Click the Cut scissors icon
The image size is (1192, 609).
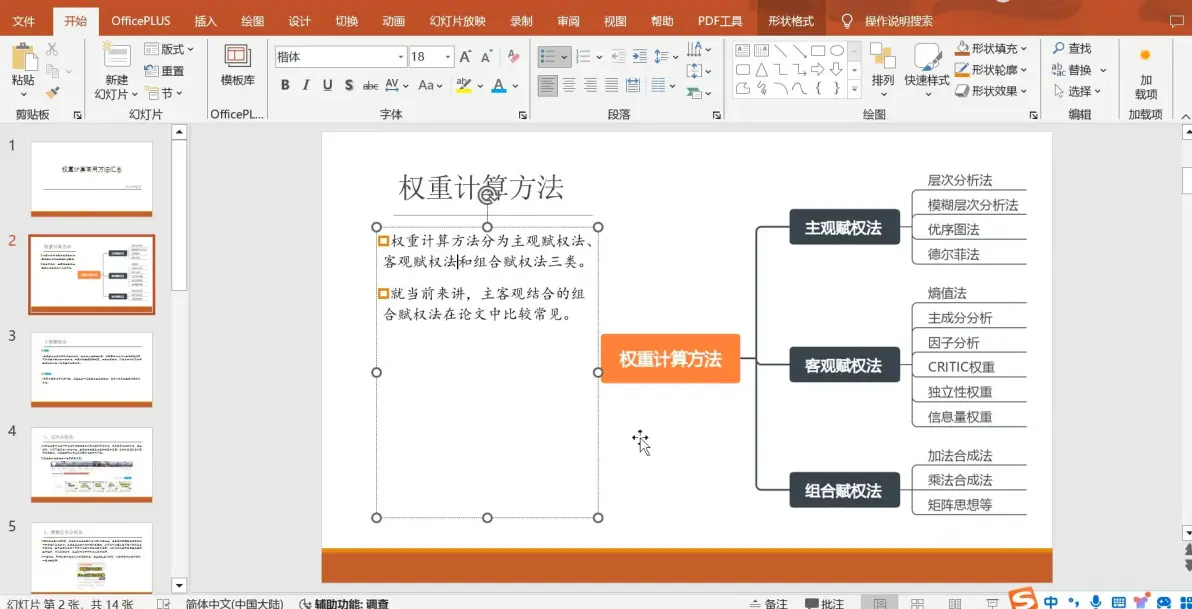[x=52, y=50]
